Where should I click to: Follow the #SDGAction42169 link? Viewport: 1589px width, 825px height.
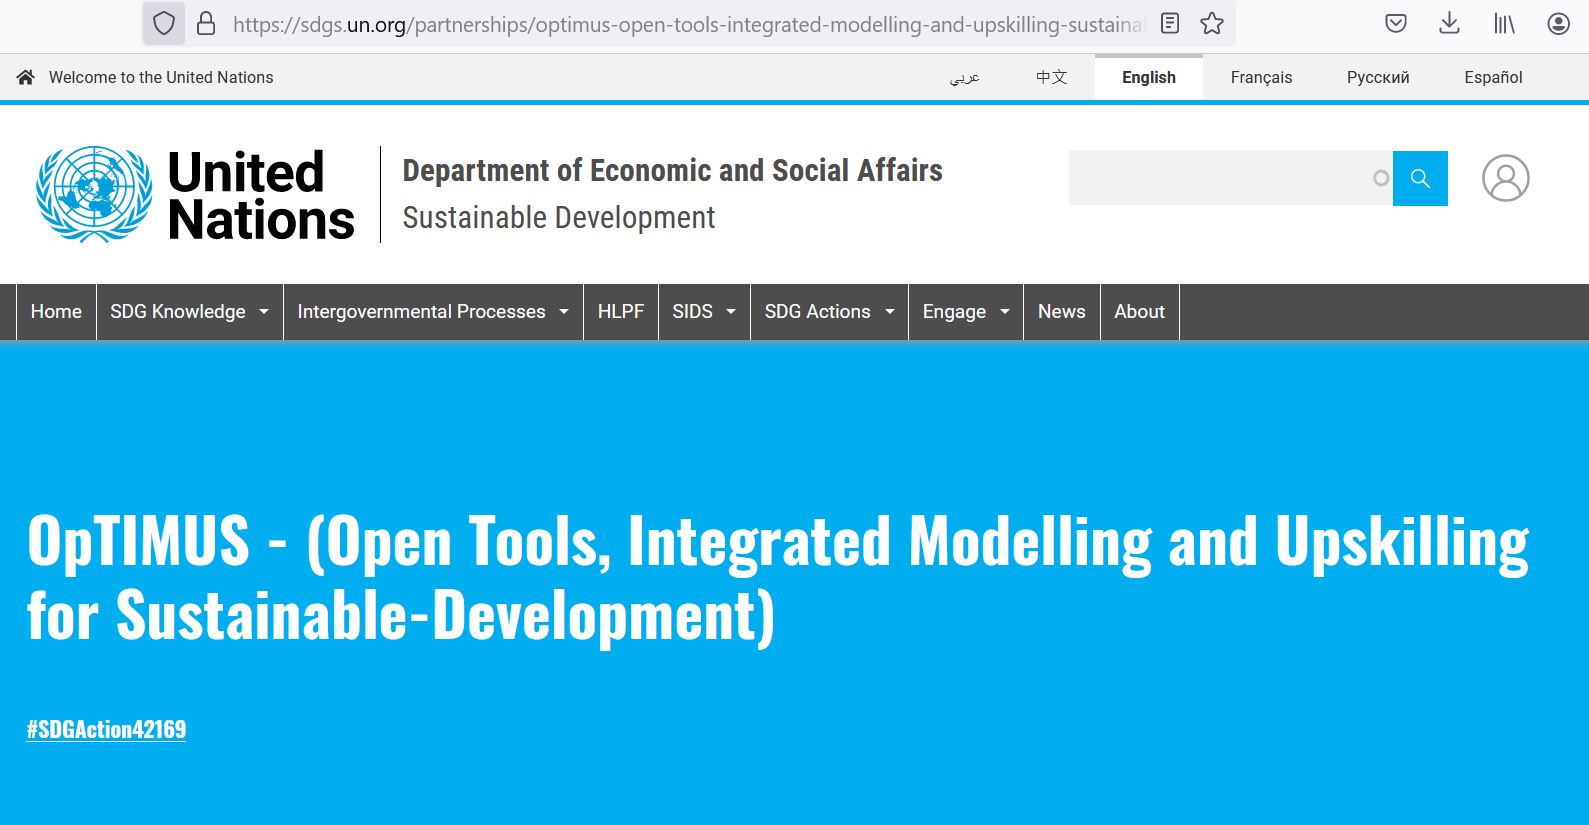[x=106, y=729]
